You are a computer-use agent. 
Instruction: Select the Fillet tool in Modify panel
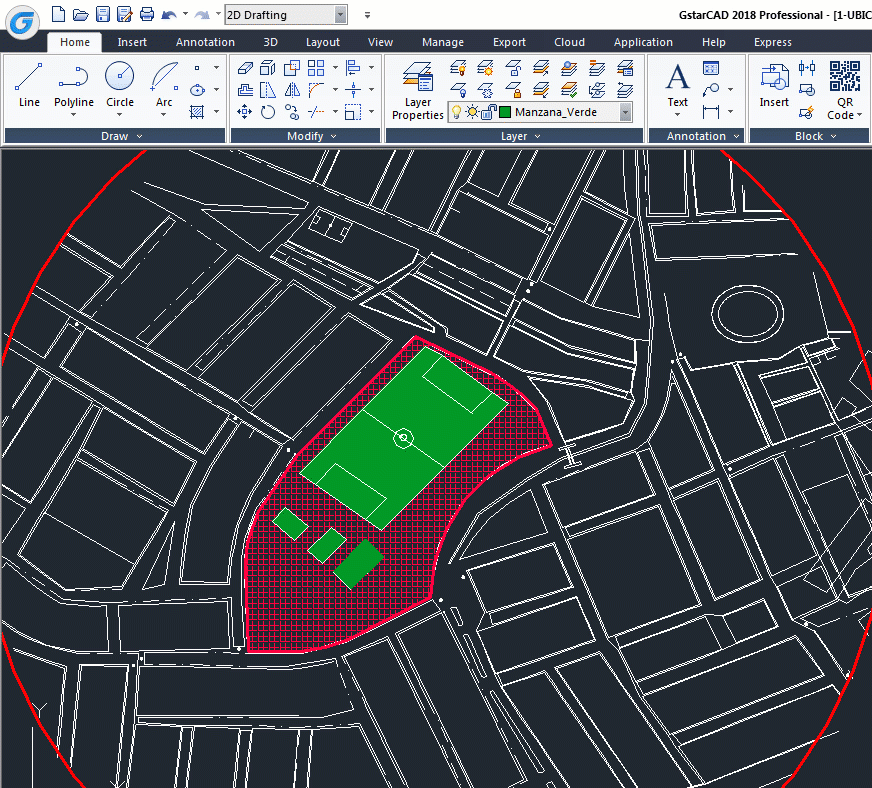tap(316, 90)
